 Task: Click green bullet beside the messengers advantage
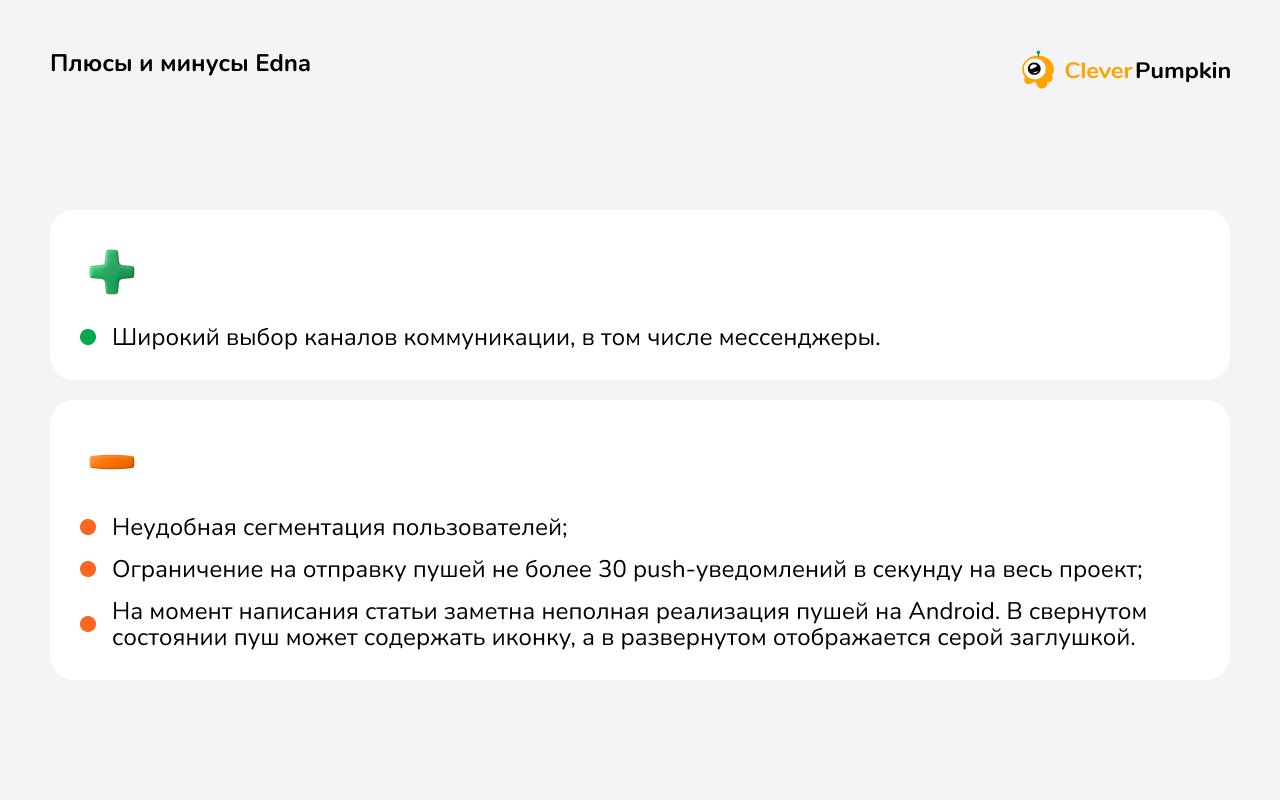pyautogui.click(x=88, y=338)
